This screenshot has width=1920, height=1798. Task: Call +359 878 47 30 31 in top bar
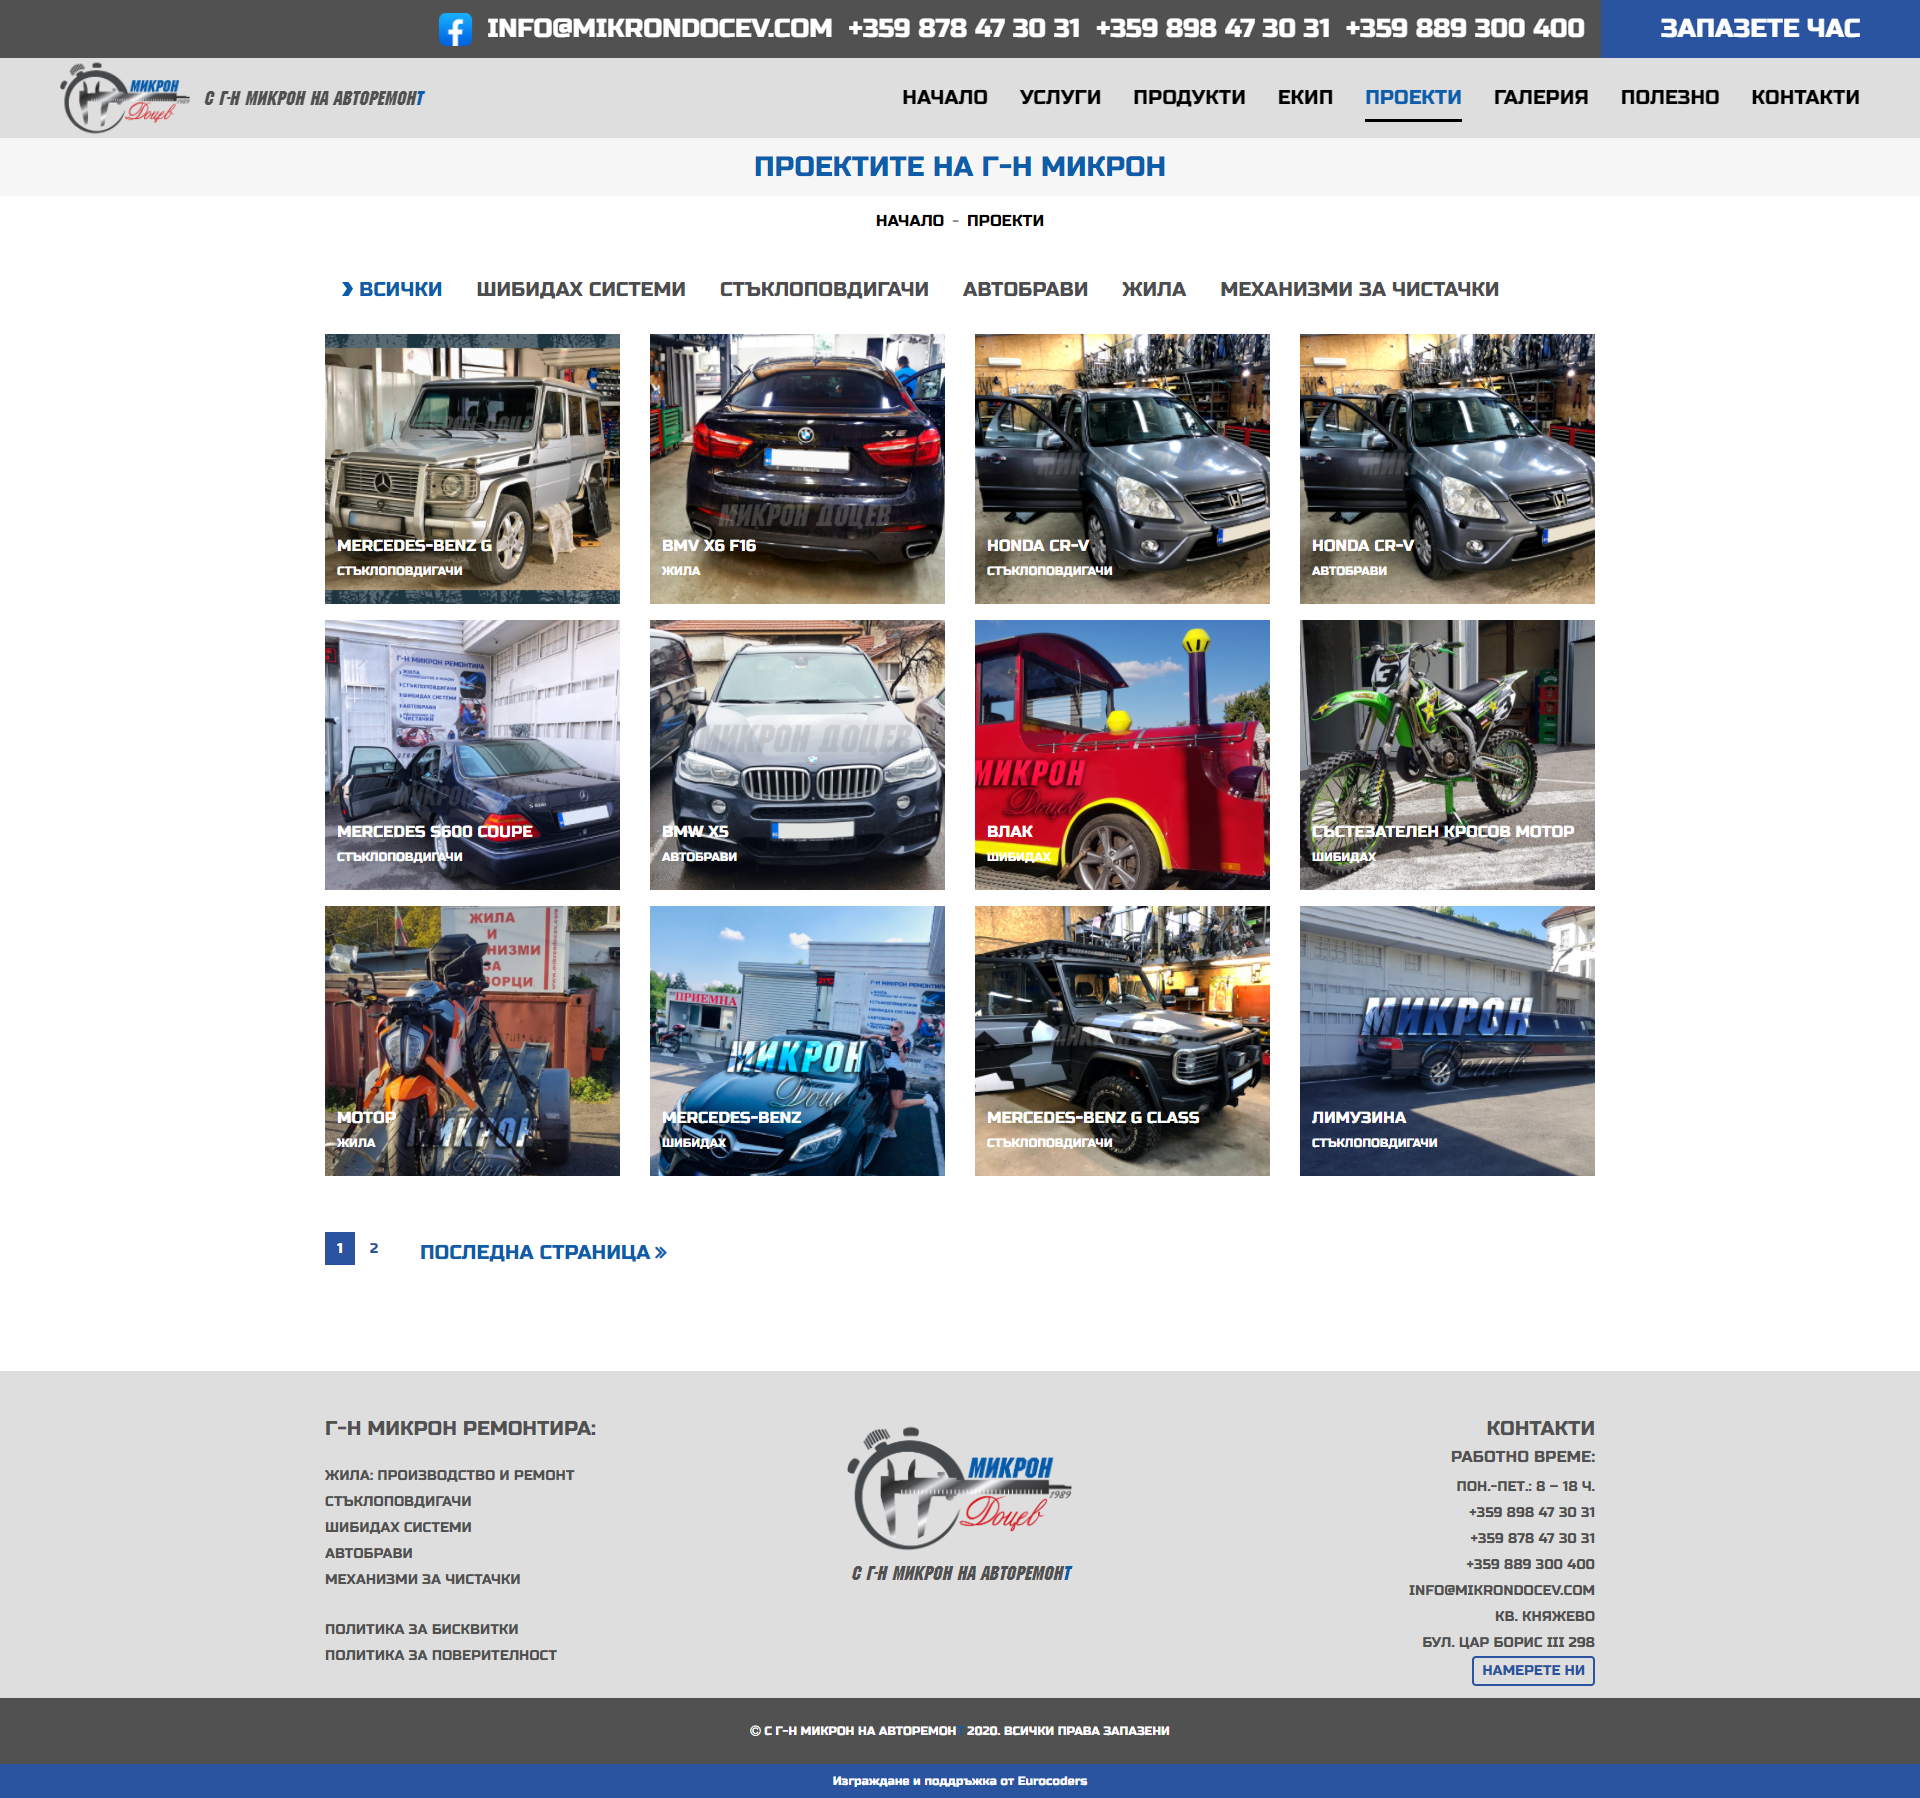coord(964,28)
